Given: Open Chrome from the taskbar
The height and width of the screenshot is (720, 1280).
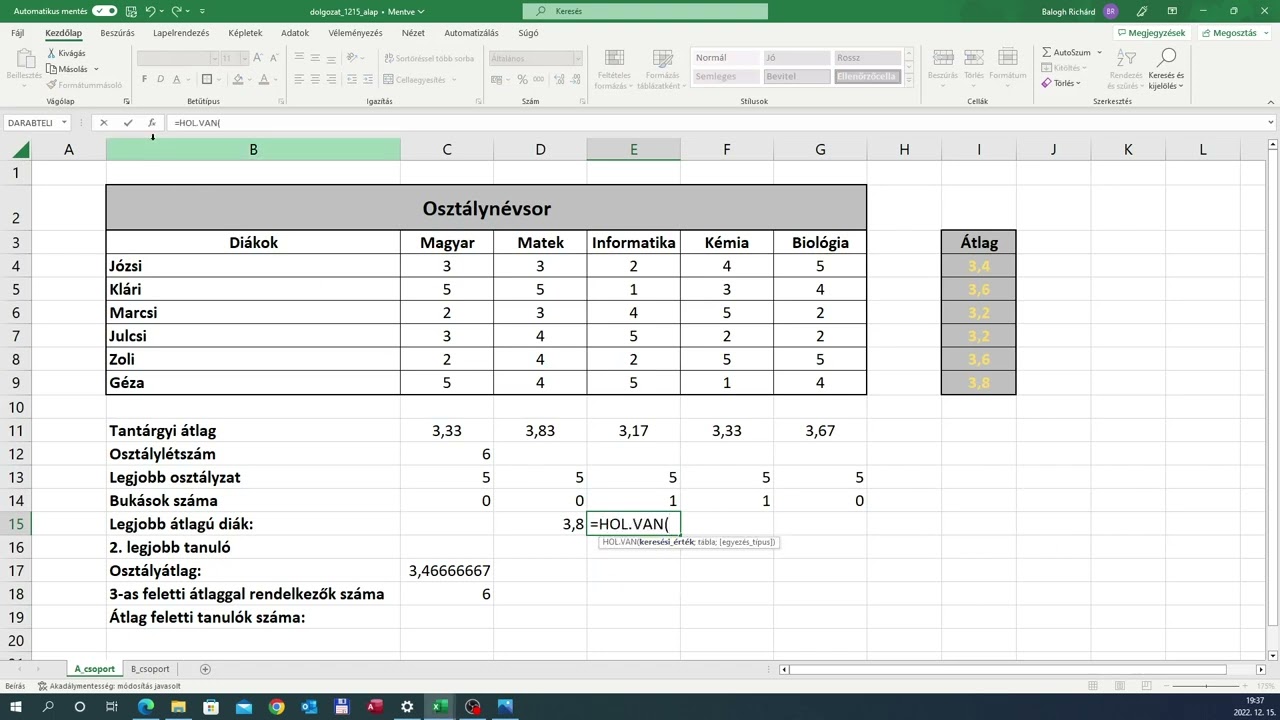Looking at the screenshot, I should pos(276,706).
